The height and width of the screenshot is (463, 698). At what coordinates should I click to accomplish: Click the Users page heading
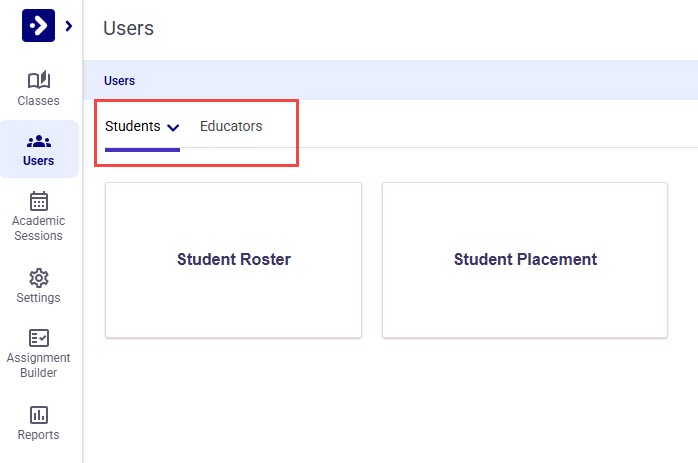128,28
